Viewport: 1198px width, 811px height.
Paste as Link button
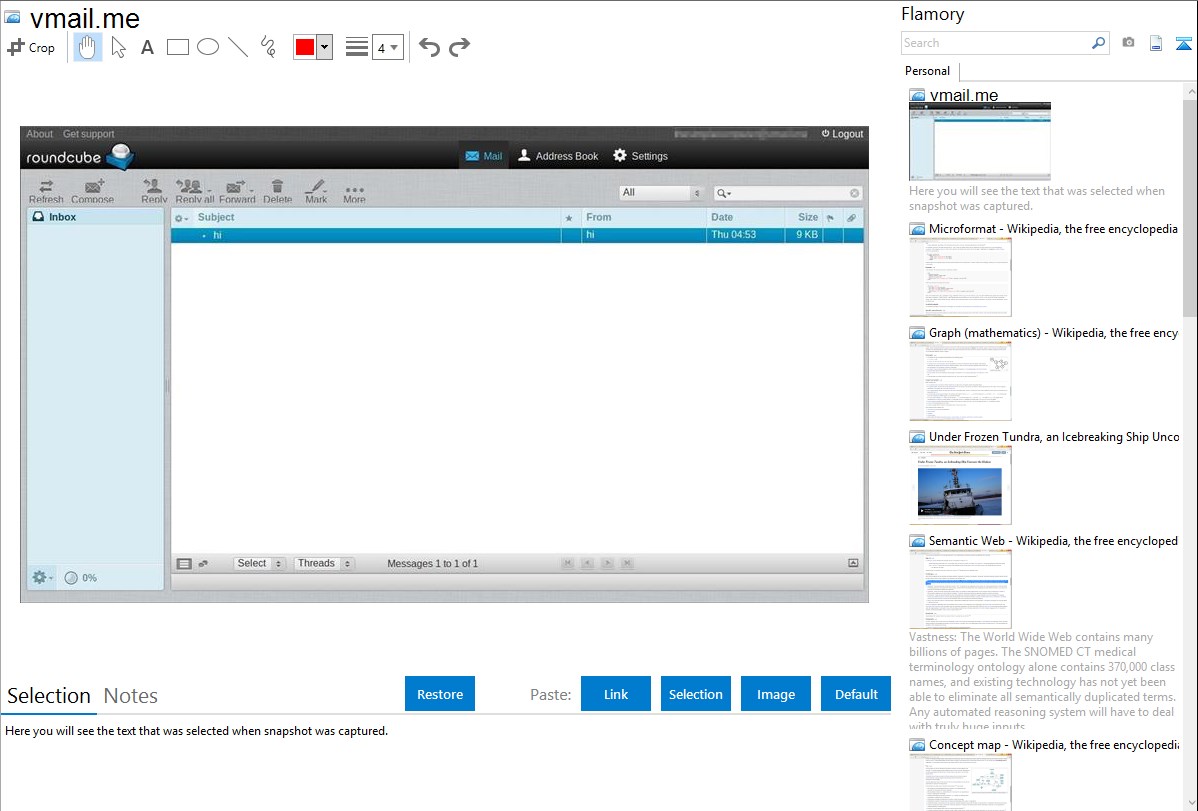(616, 694)
